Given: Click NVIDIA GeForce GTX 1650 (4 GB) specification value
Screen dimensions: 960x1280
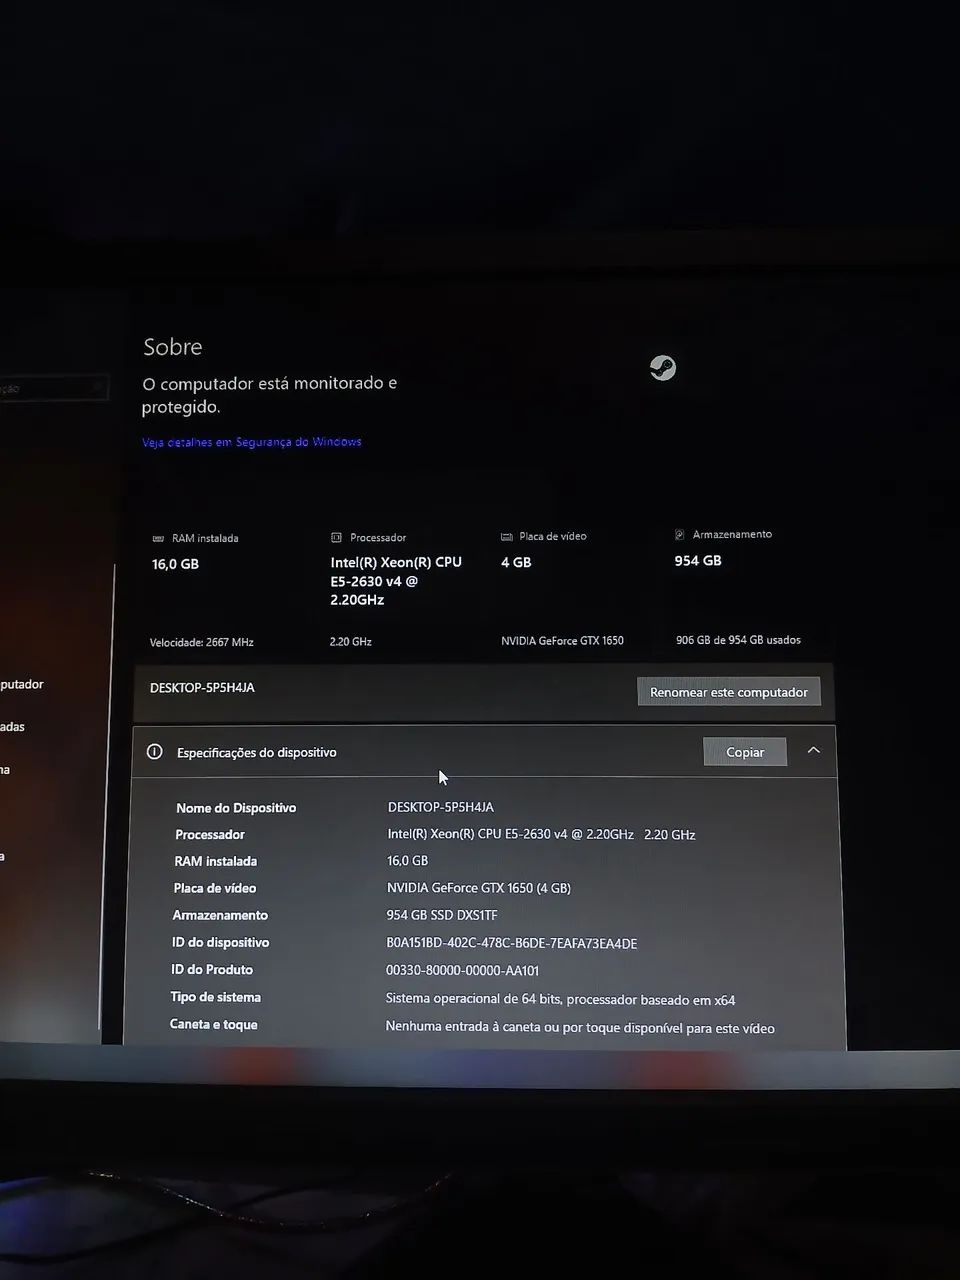Looking at the screenshot, I should click(479, 888).
